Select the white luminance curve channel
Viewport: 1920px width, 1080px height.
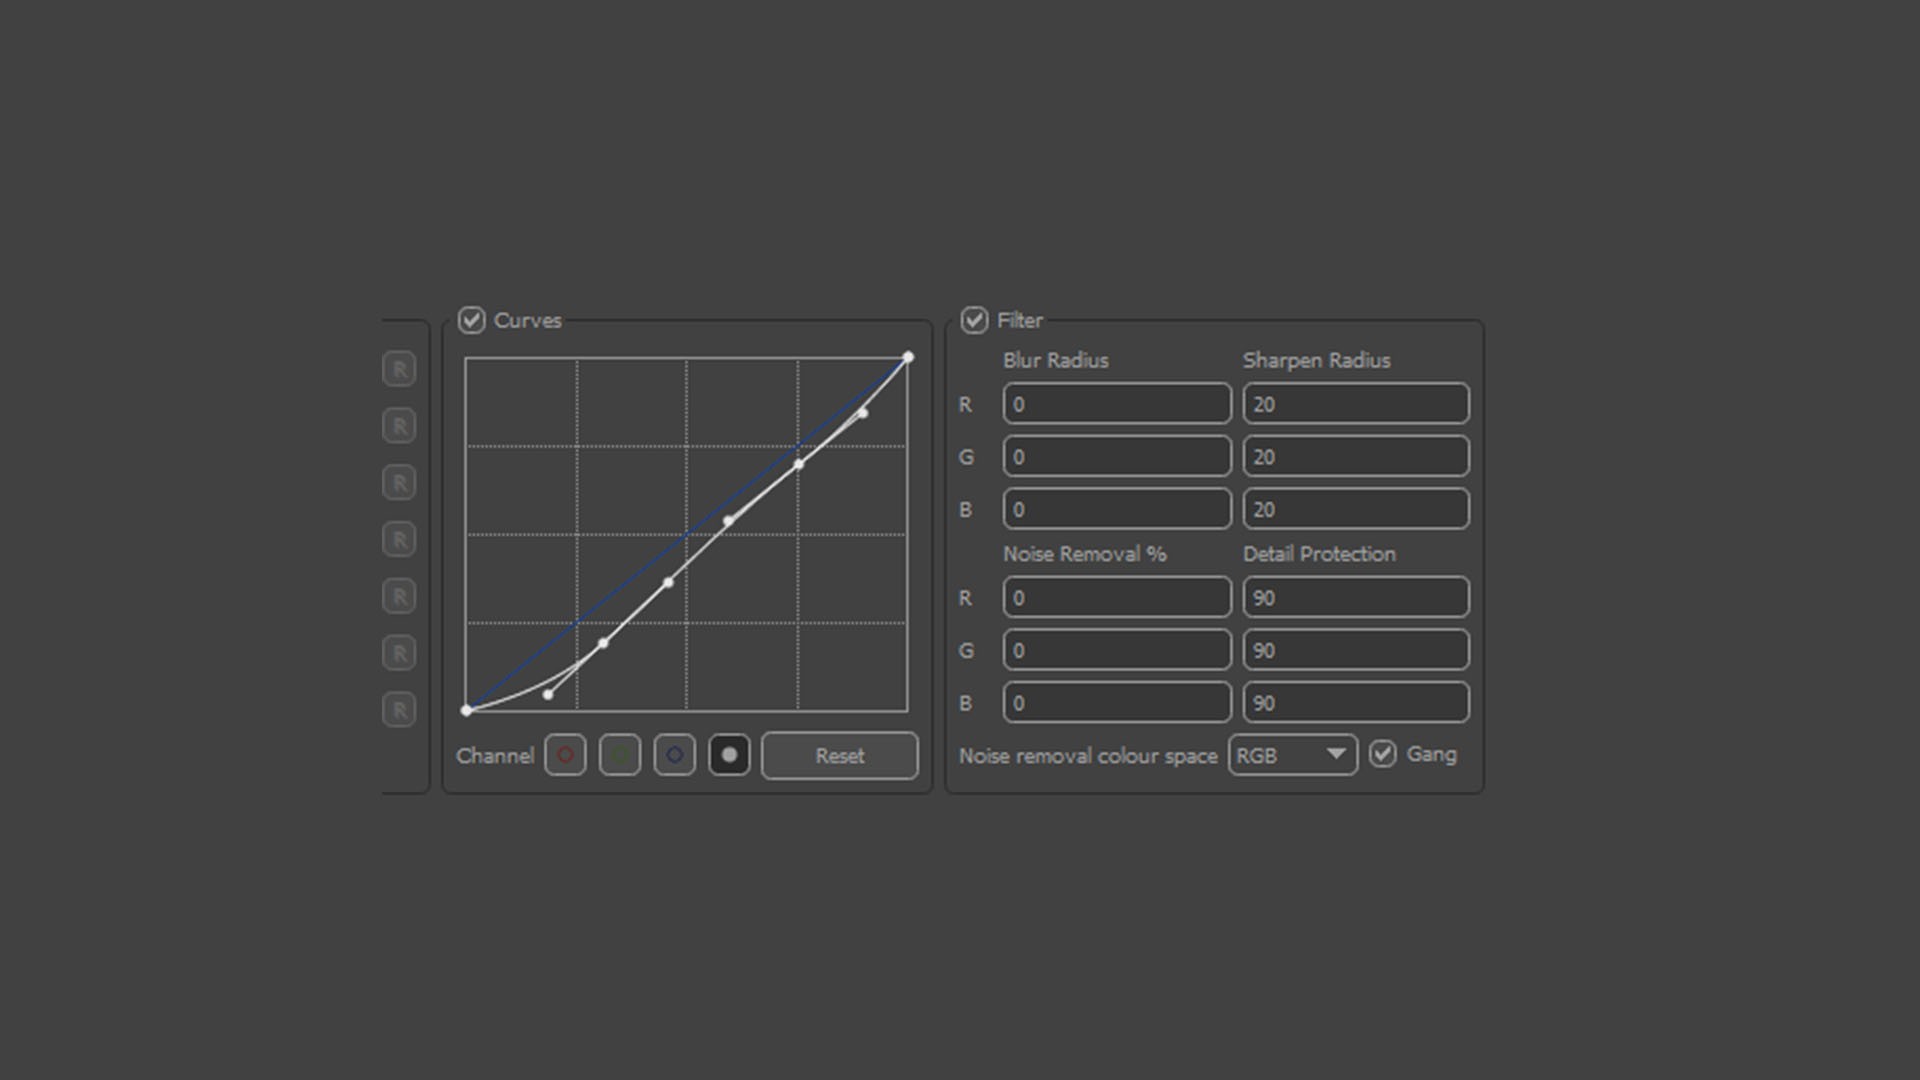click(729, 755)
